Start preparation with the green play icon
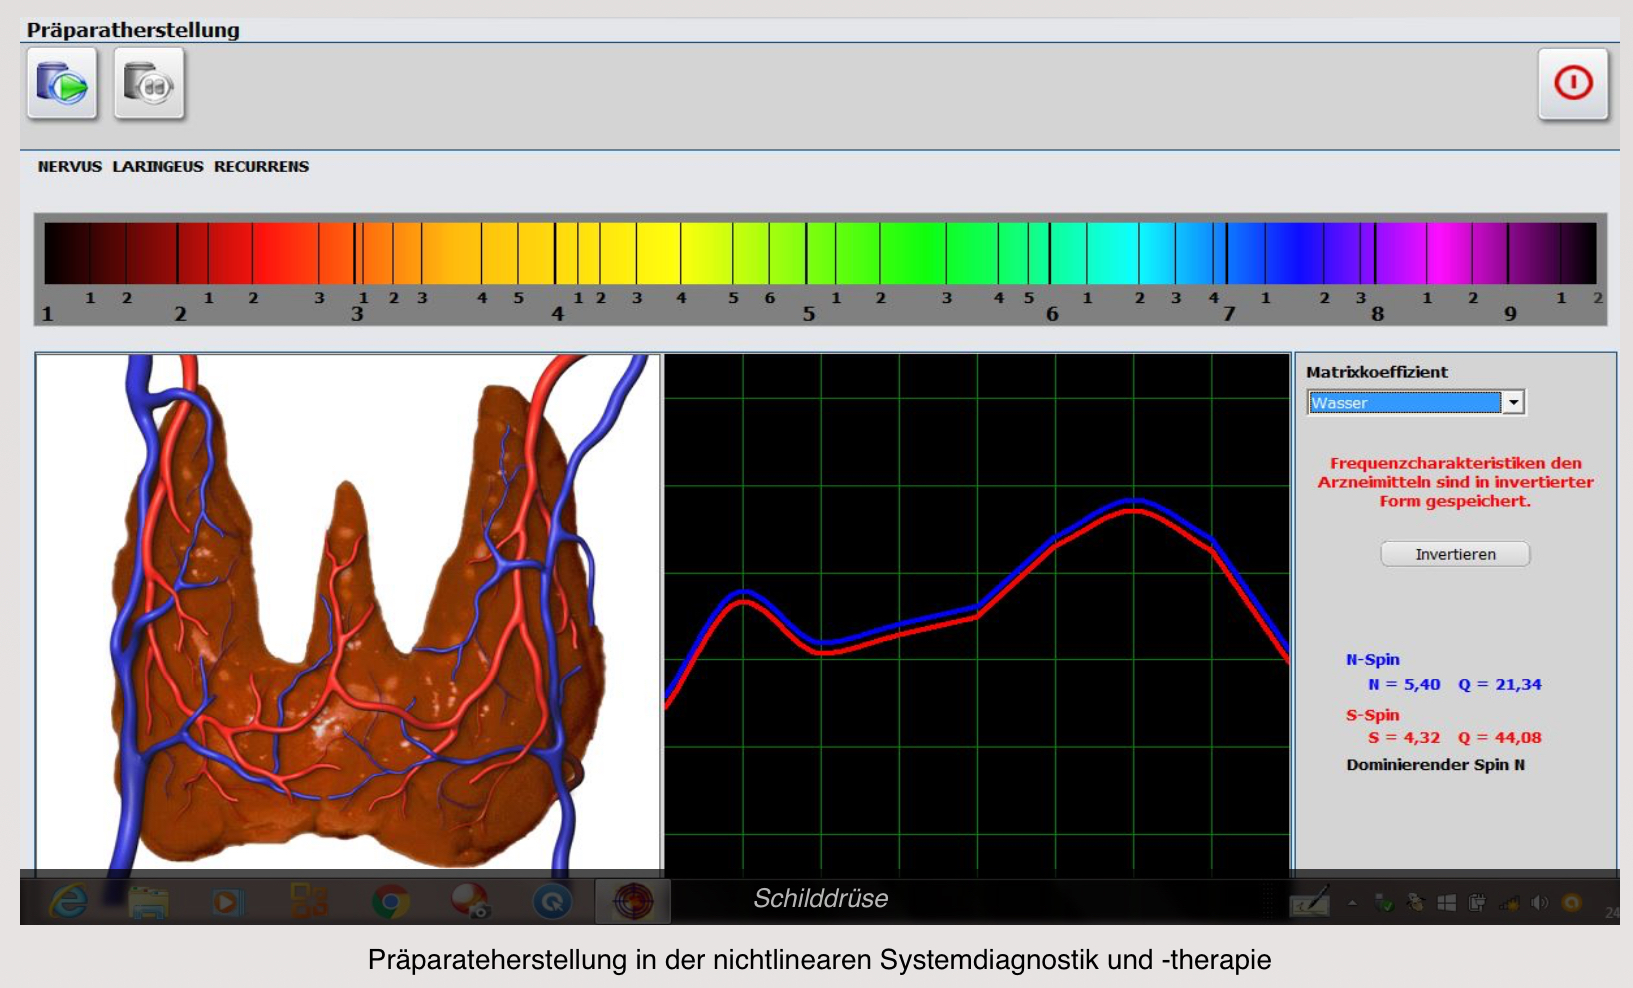Viewport: 1633px width, 988px height. [62, 84]
